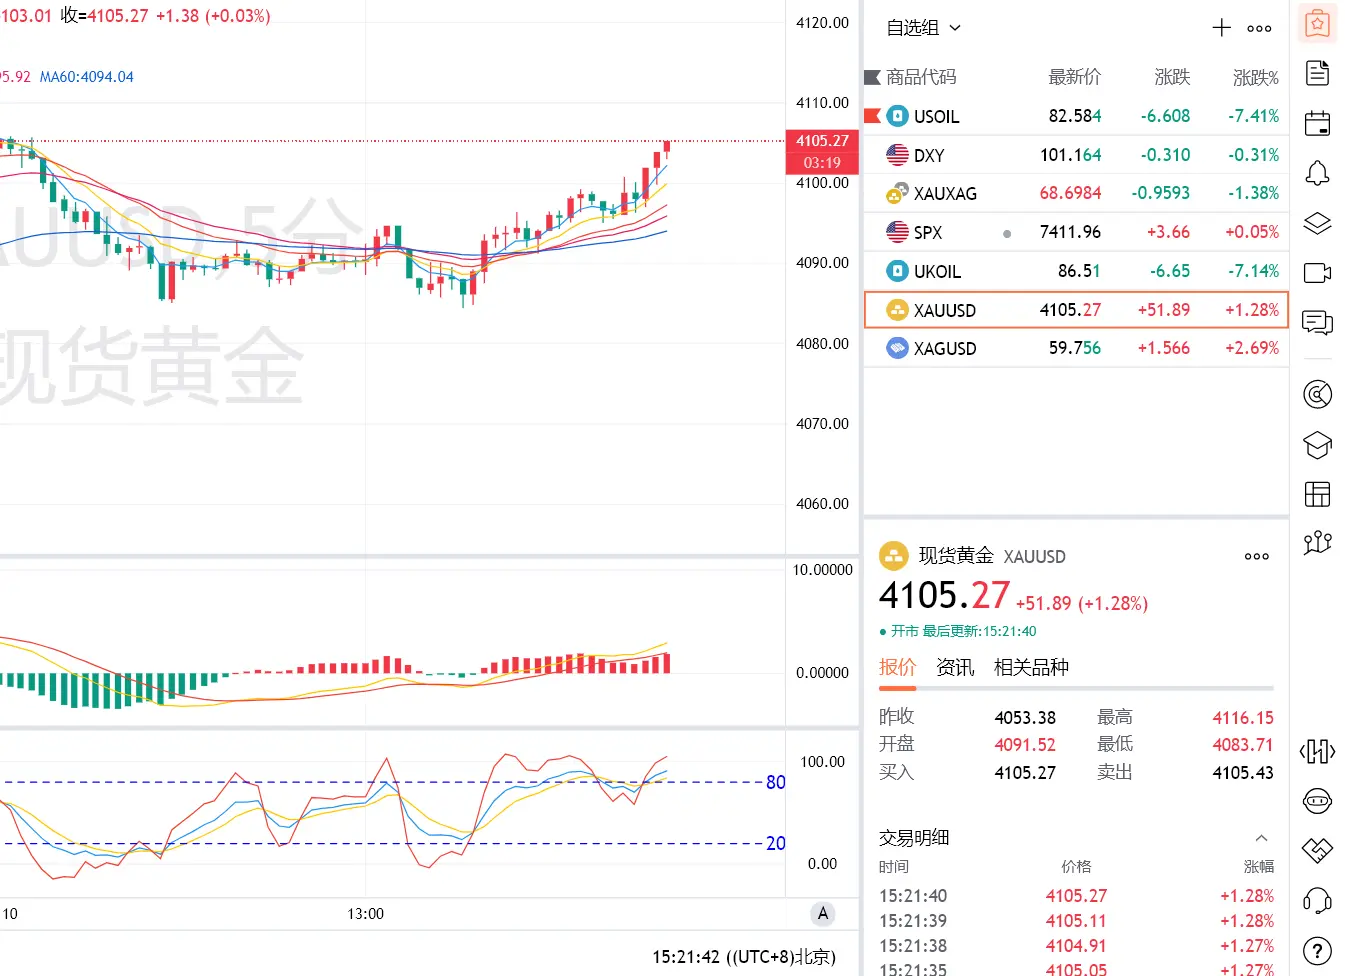Click the 15:21:40 trade detail row
This screenshot has width=1345, height=976.
1076,896
